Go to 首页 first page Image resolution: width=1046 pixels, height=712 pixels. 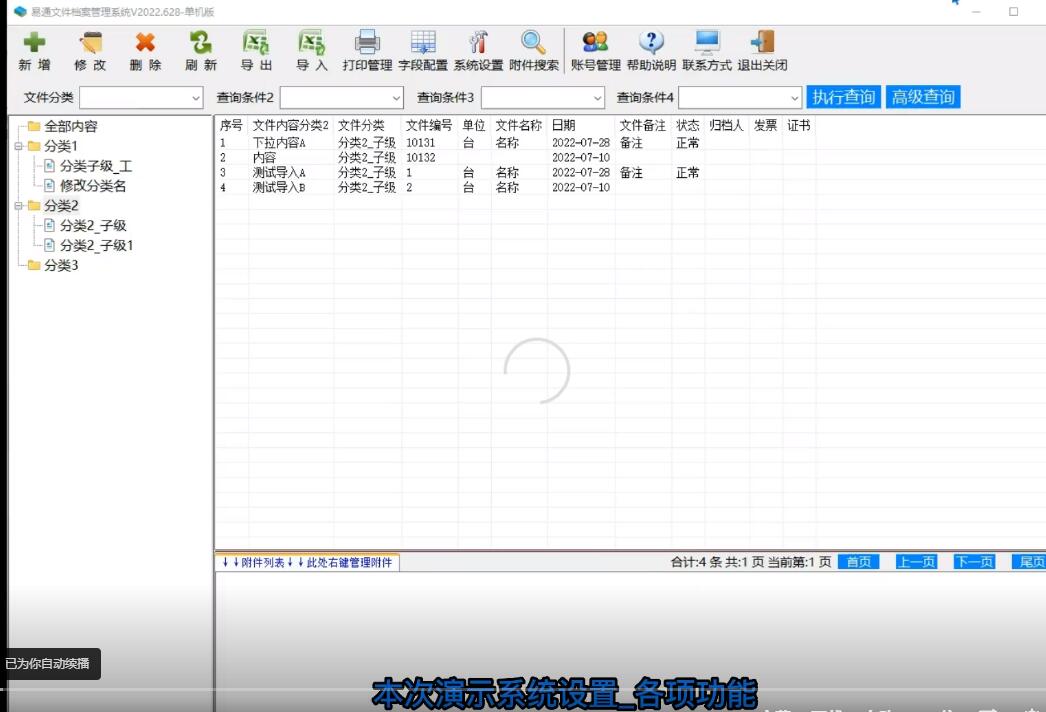coord(859,562)
